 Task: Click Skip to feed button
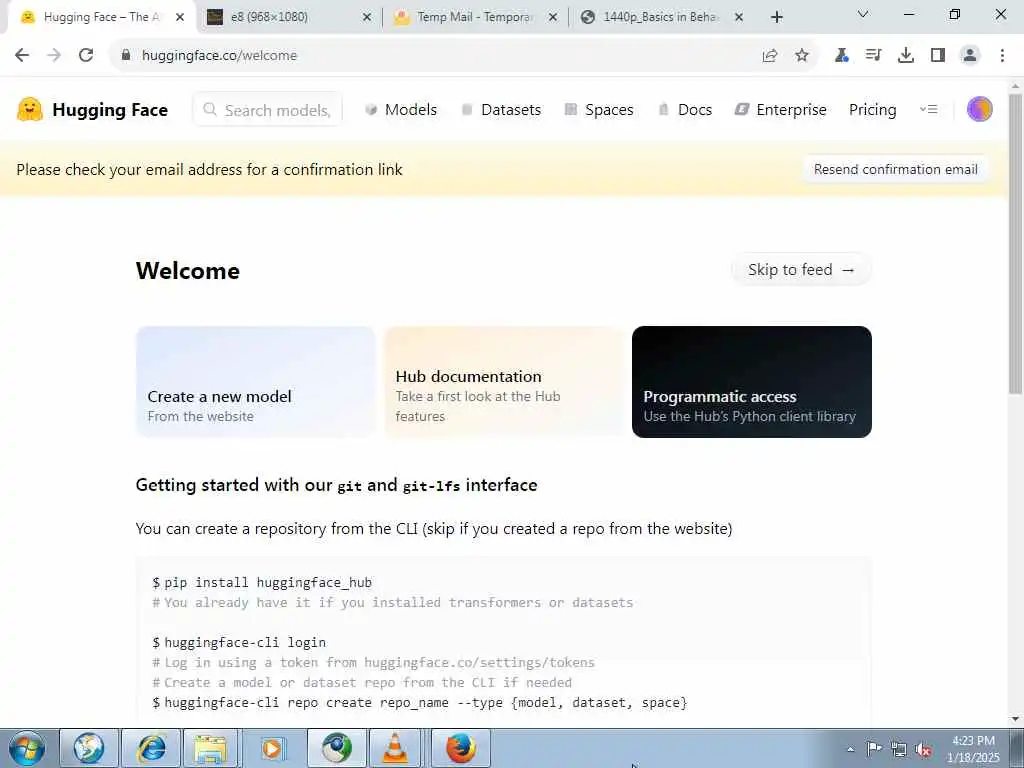801,270
